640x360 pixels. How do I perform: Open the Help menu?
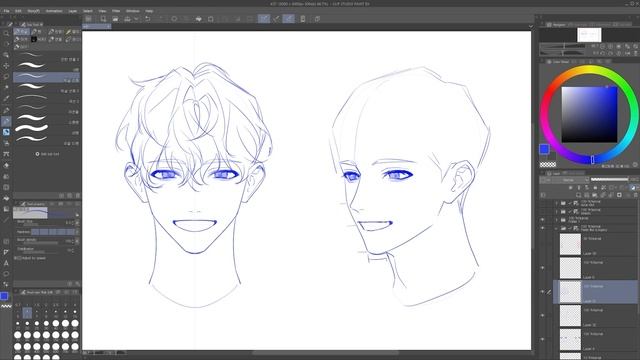pos(149,11)
